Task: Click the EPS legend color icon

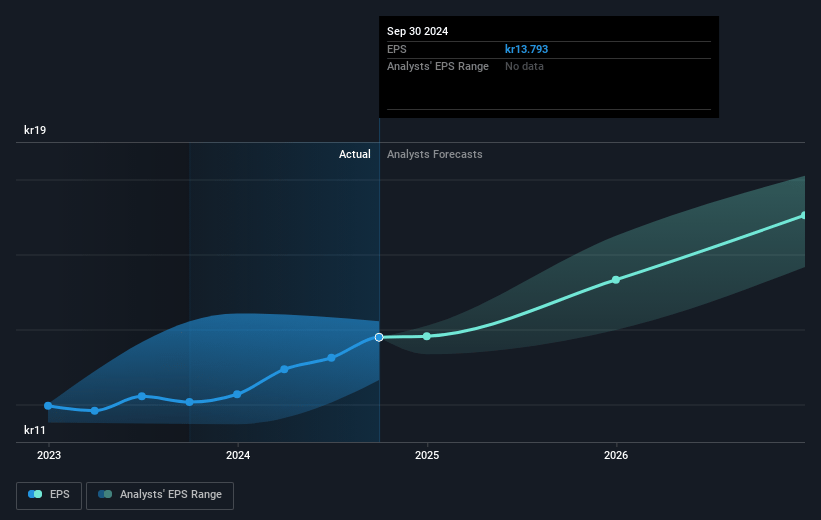Action: coord(35,494)
